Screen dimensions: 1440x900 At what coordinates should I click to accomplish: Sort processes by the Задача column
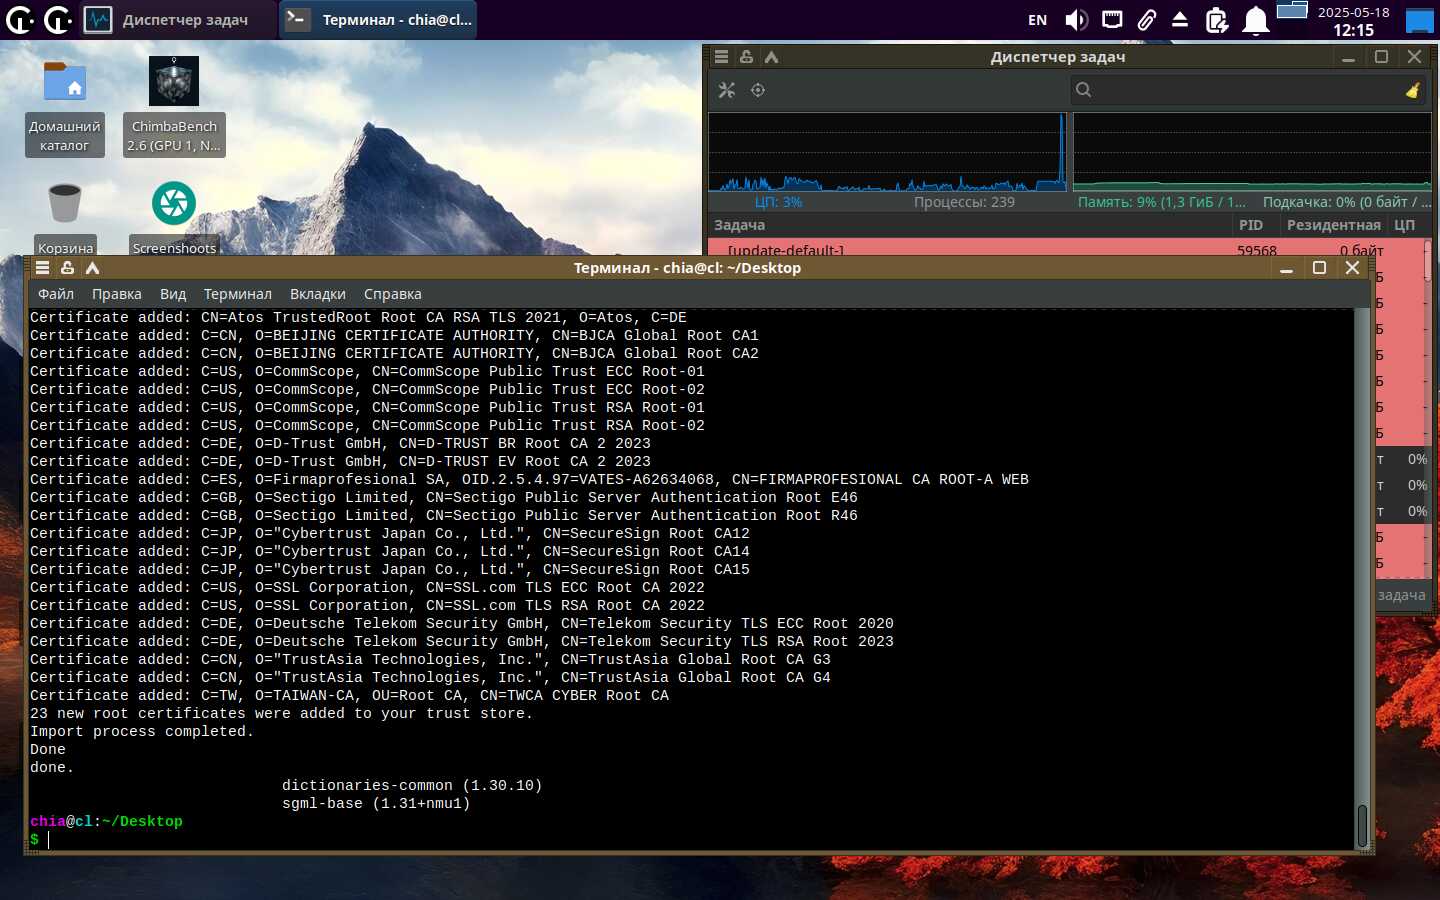970,225
